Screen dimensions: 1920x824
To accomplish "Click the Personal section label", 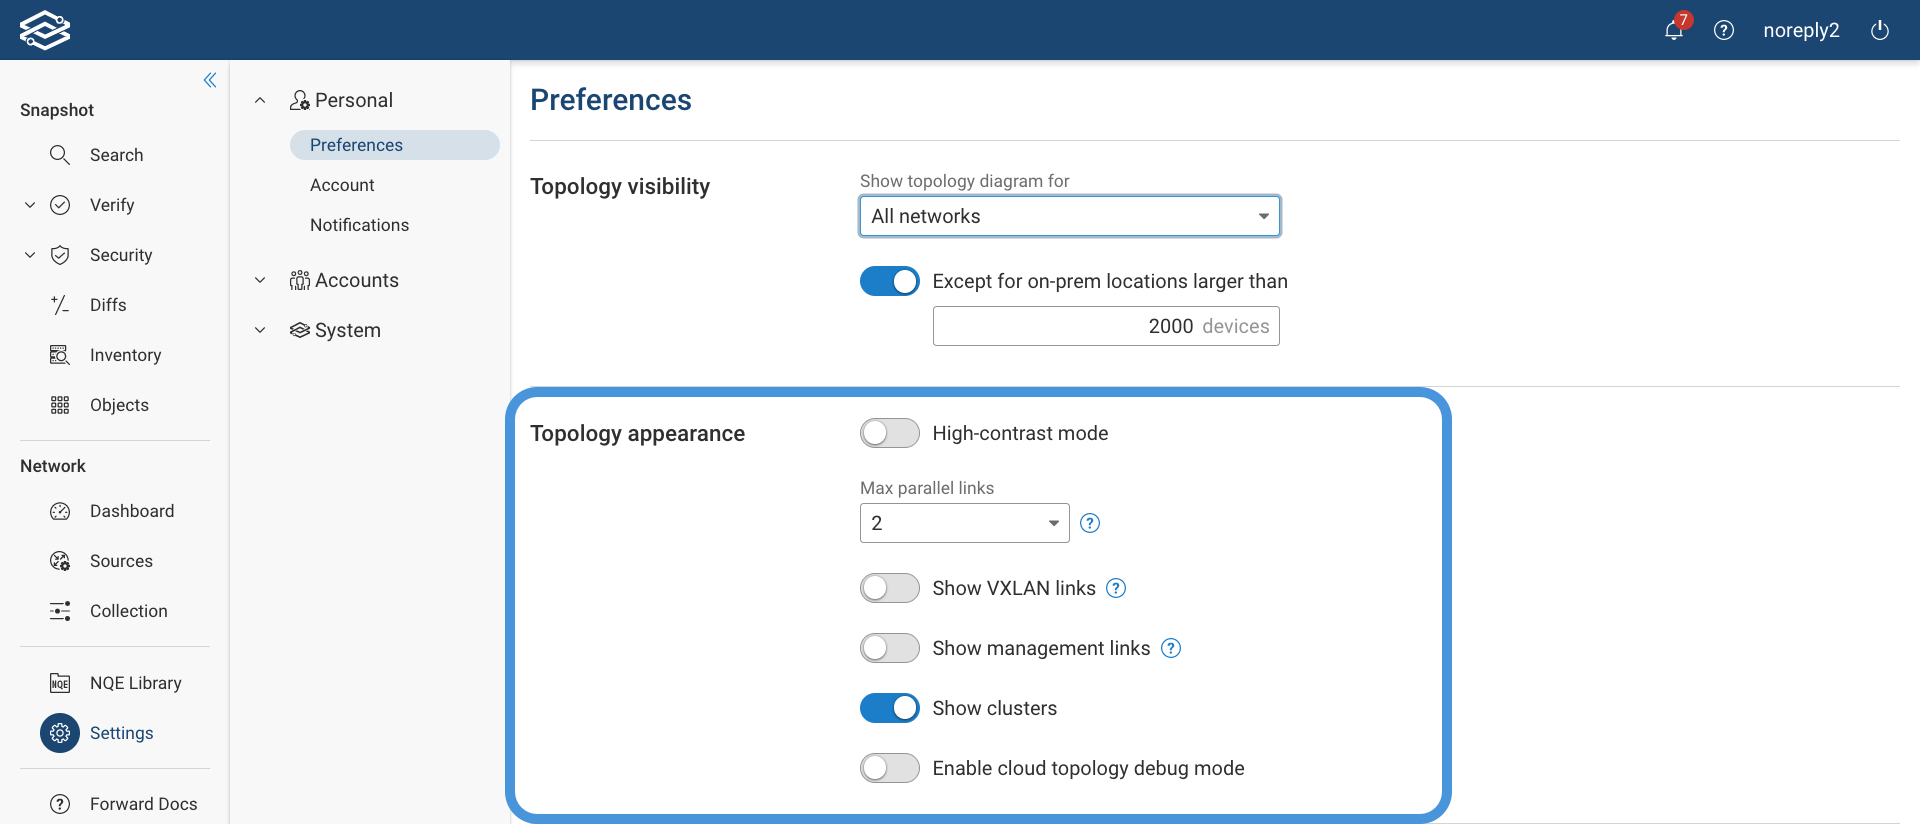I will coord(354,100).
